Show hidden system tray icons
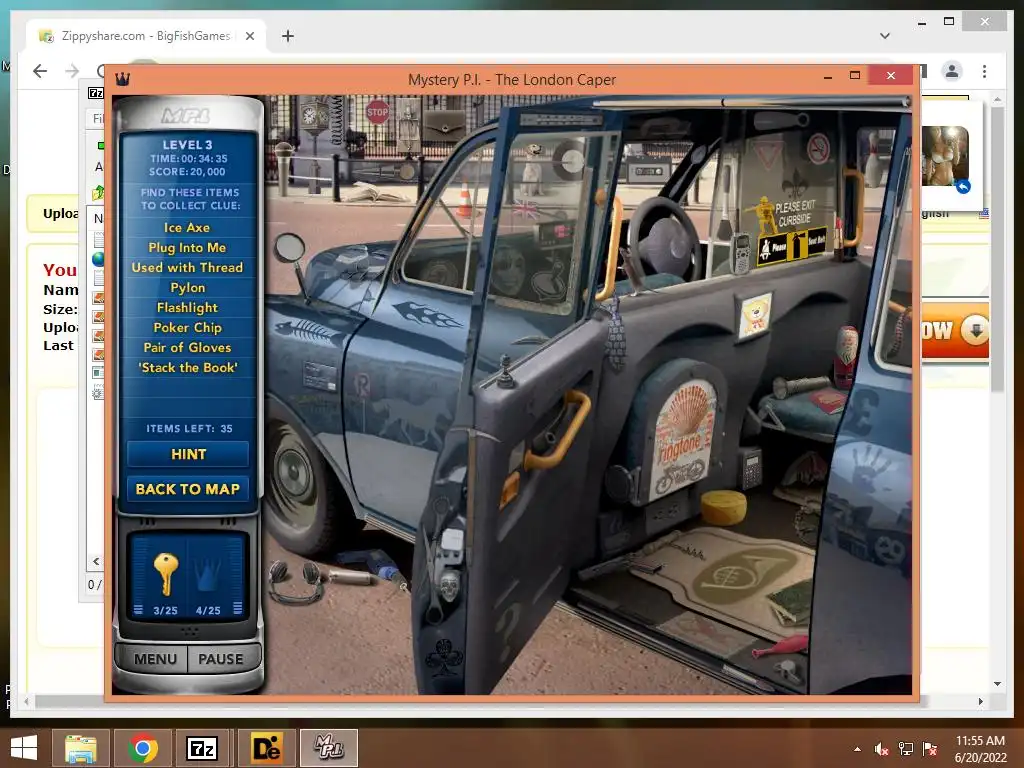The image size is (1024, 768). tap(857, 749)
